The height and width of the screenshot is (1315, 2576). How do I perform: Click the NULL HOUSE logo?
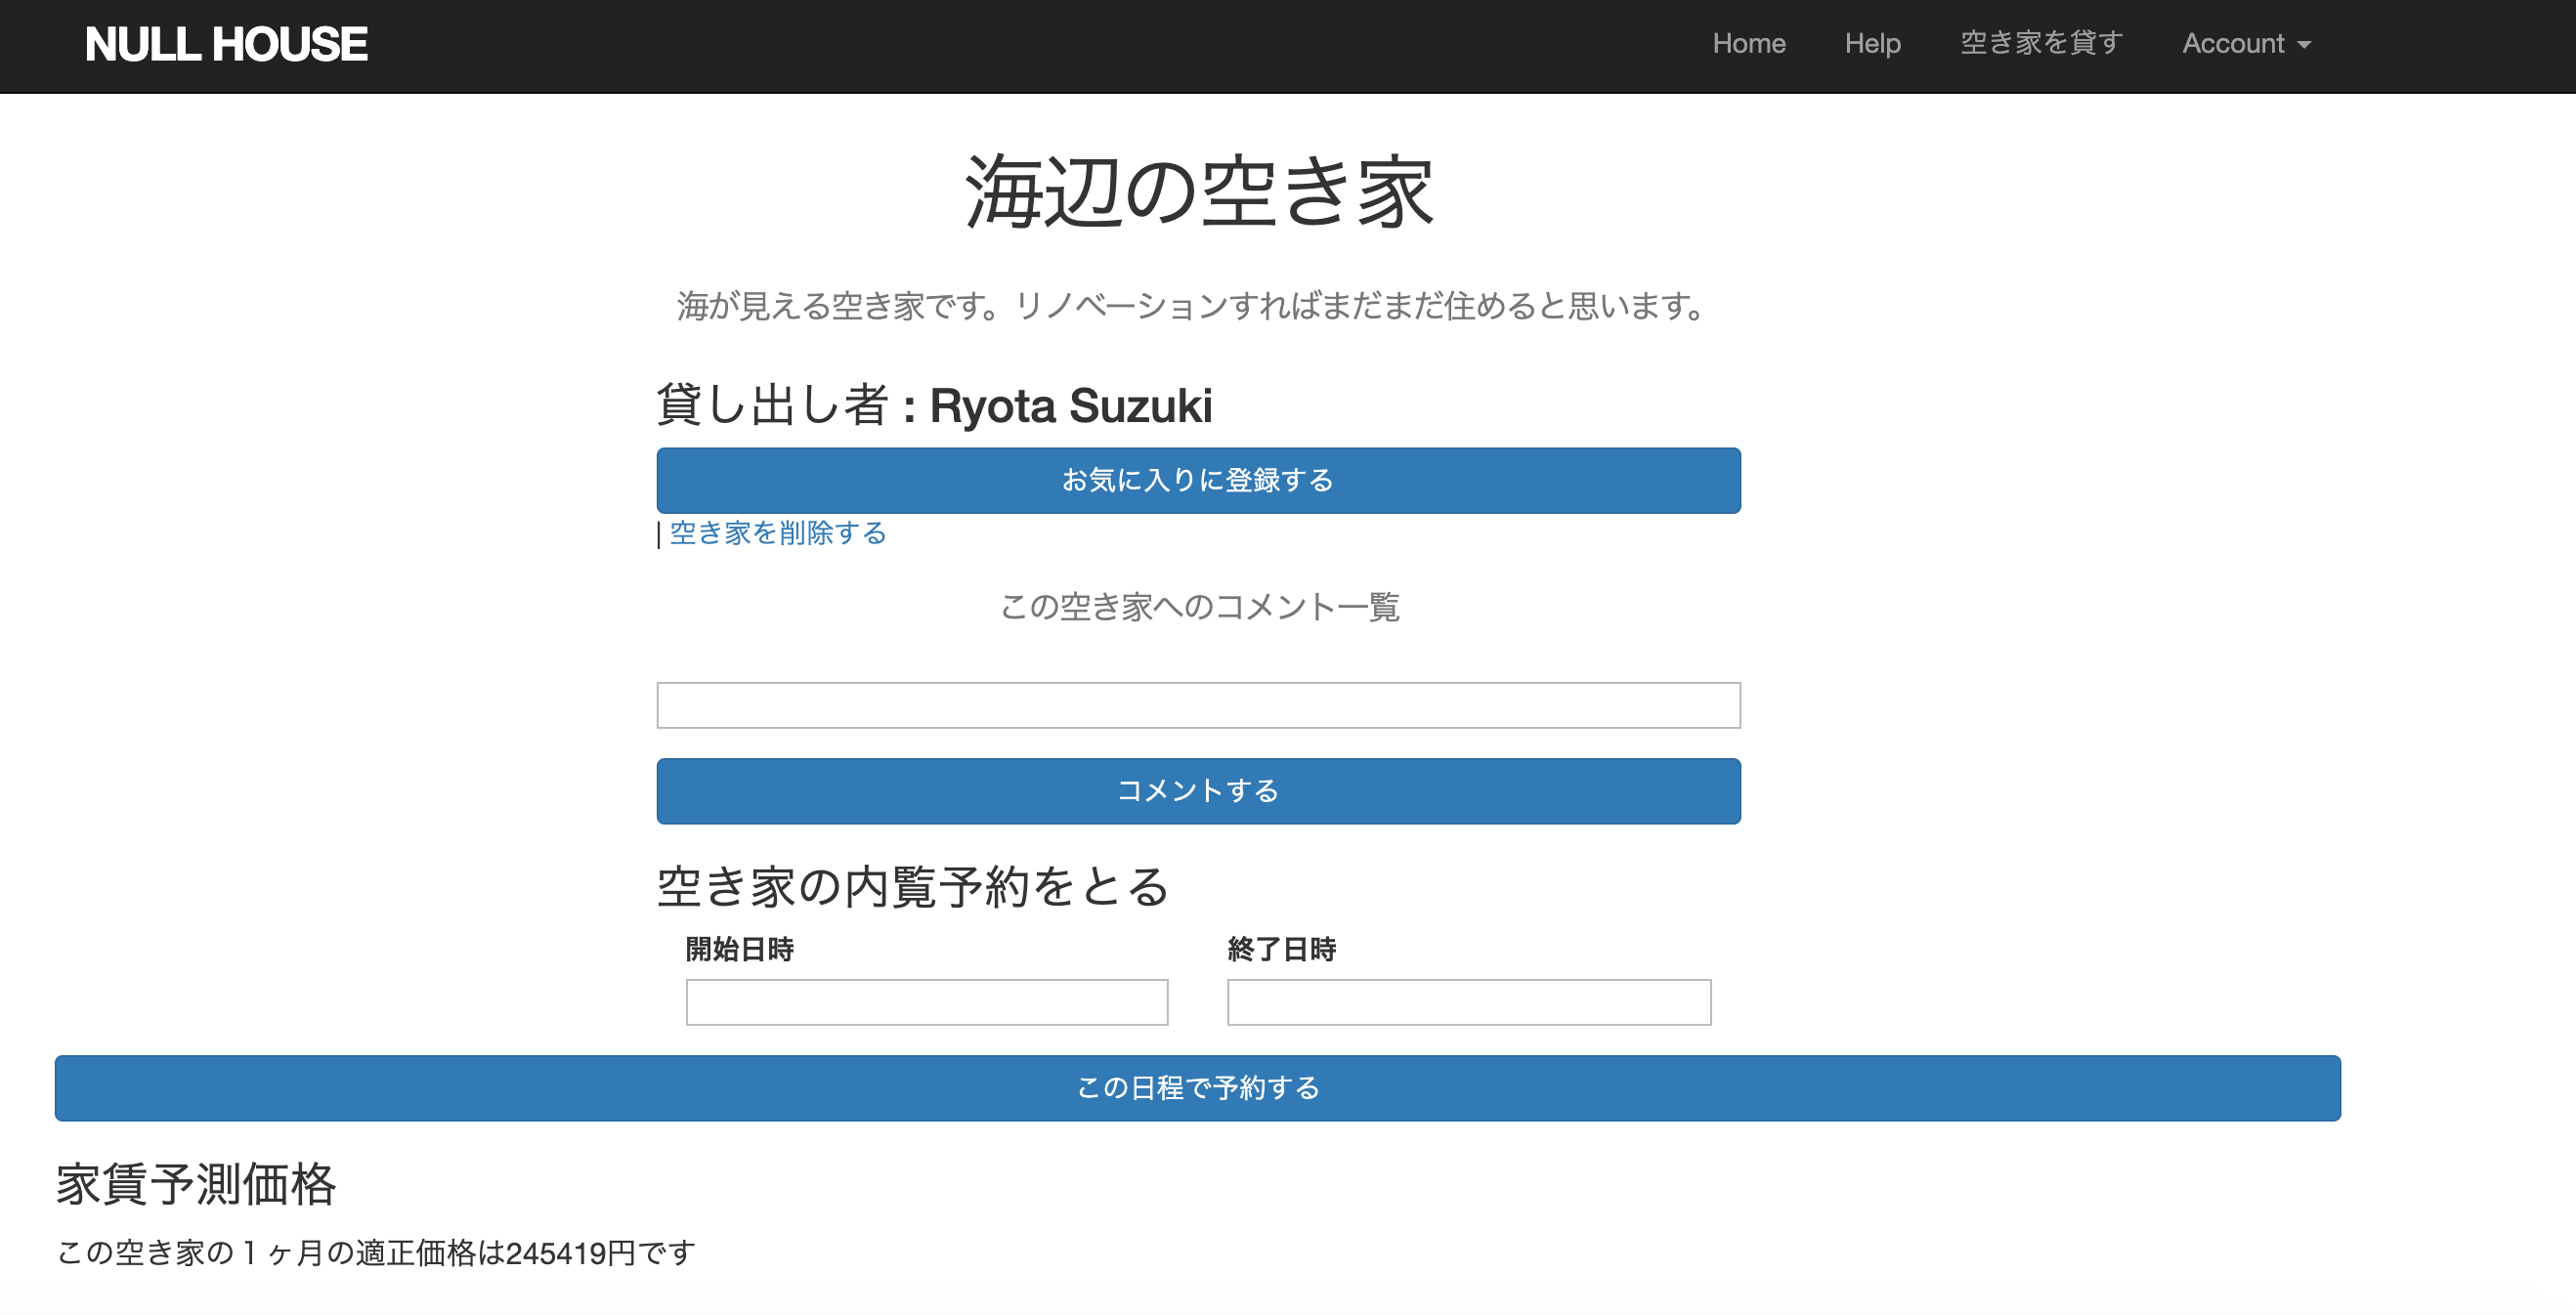point(227,44)
